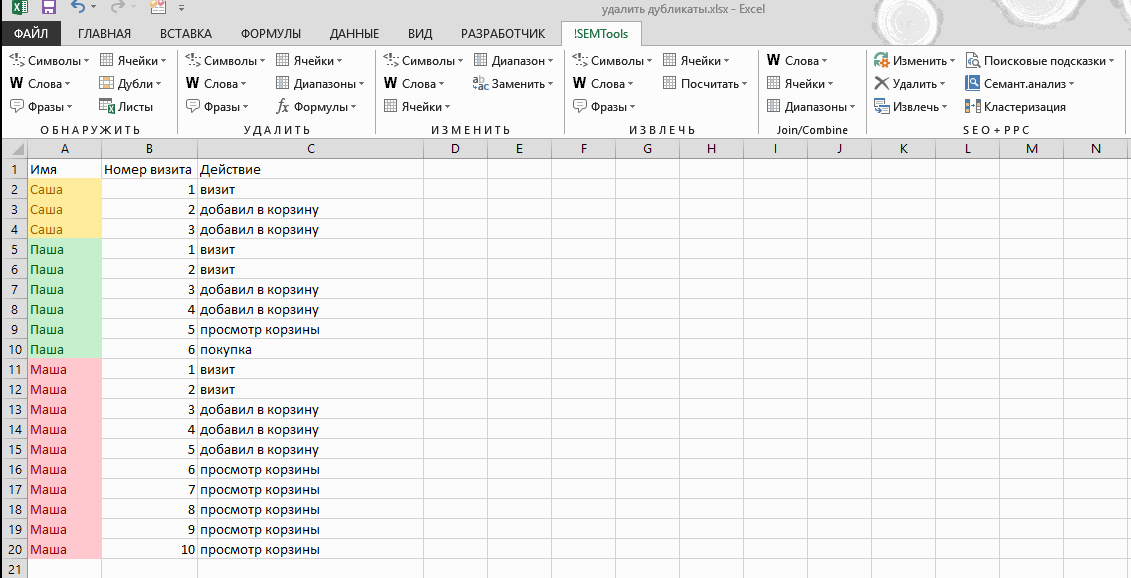The width and height of the screenshot is (1131, 578).
Task: Expand Поисковые подсказки menu
Action: [1039, 61]
